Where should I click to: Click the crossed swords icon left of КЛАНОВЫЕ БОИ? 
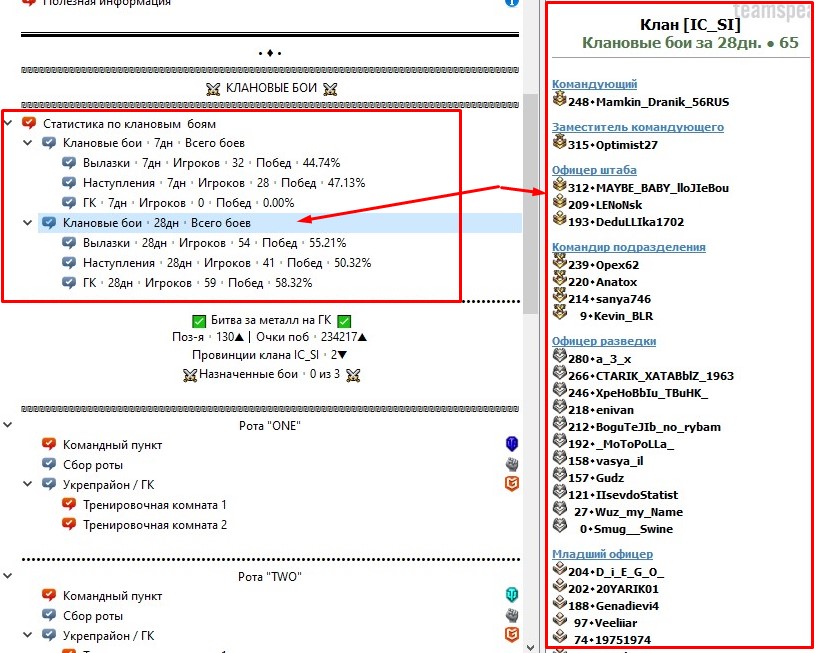212,89
